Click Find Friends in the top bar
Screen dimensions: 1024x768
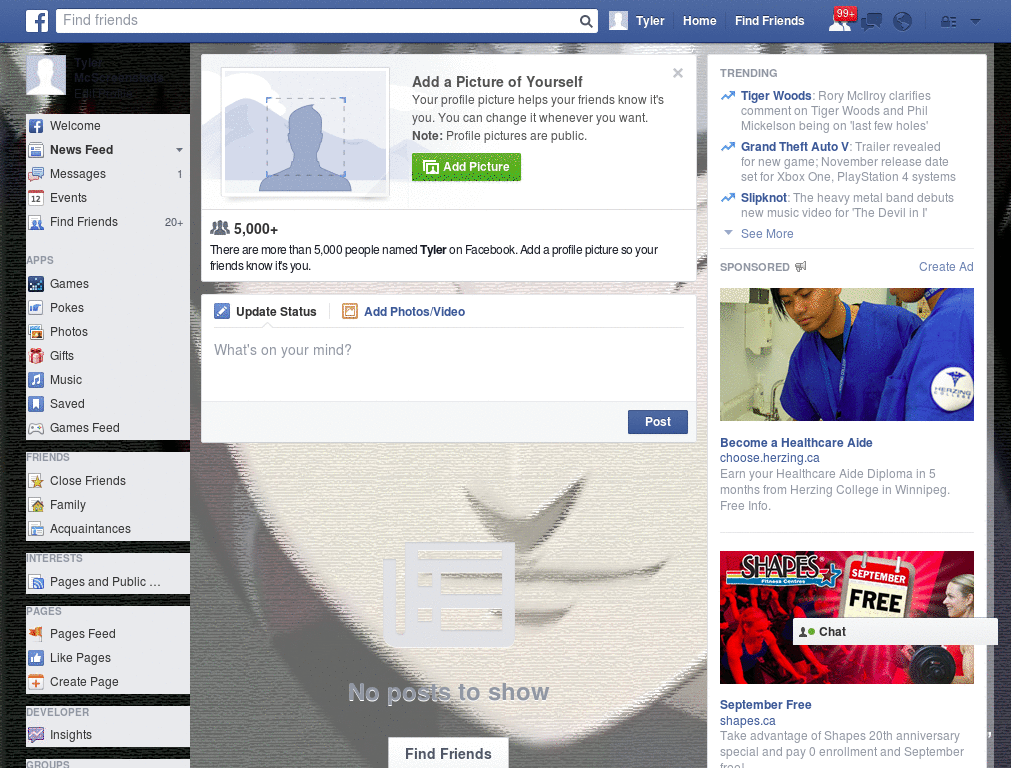pyautogui.click(x=769, y=21)
